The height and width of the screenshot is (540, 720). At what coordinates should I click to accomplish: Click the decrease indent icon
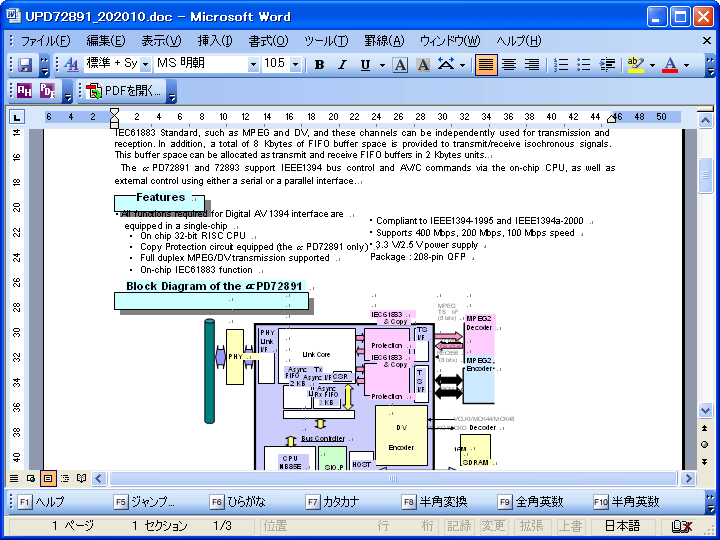pyautogui.click(x=607, y=65)
